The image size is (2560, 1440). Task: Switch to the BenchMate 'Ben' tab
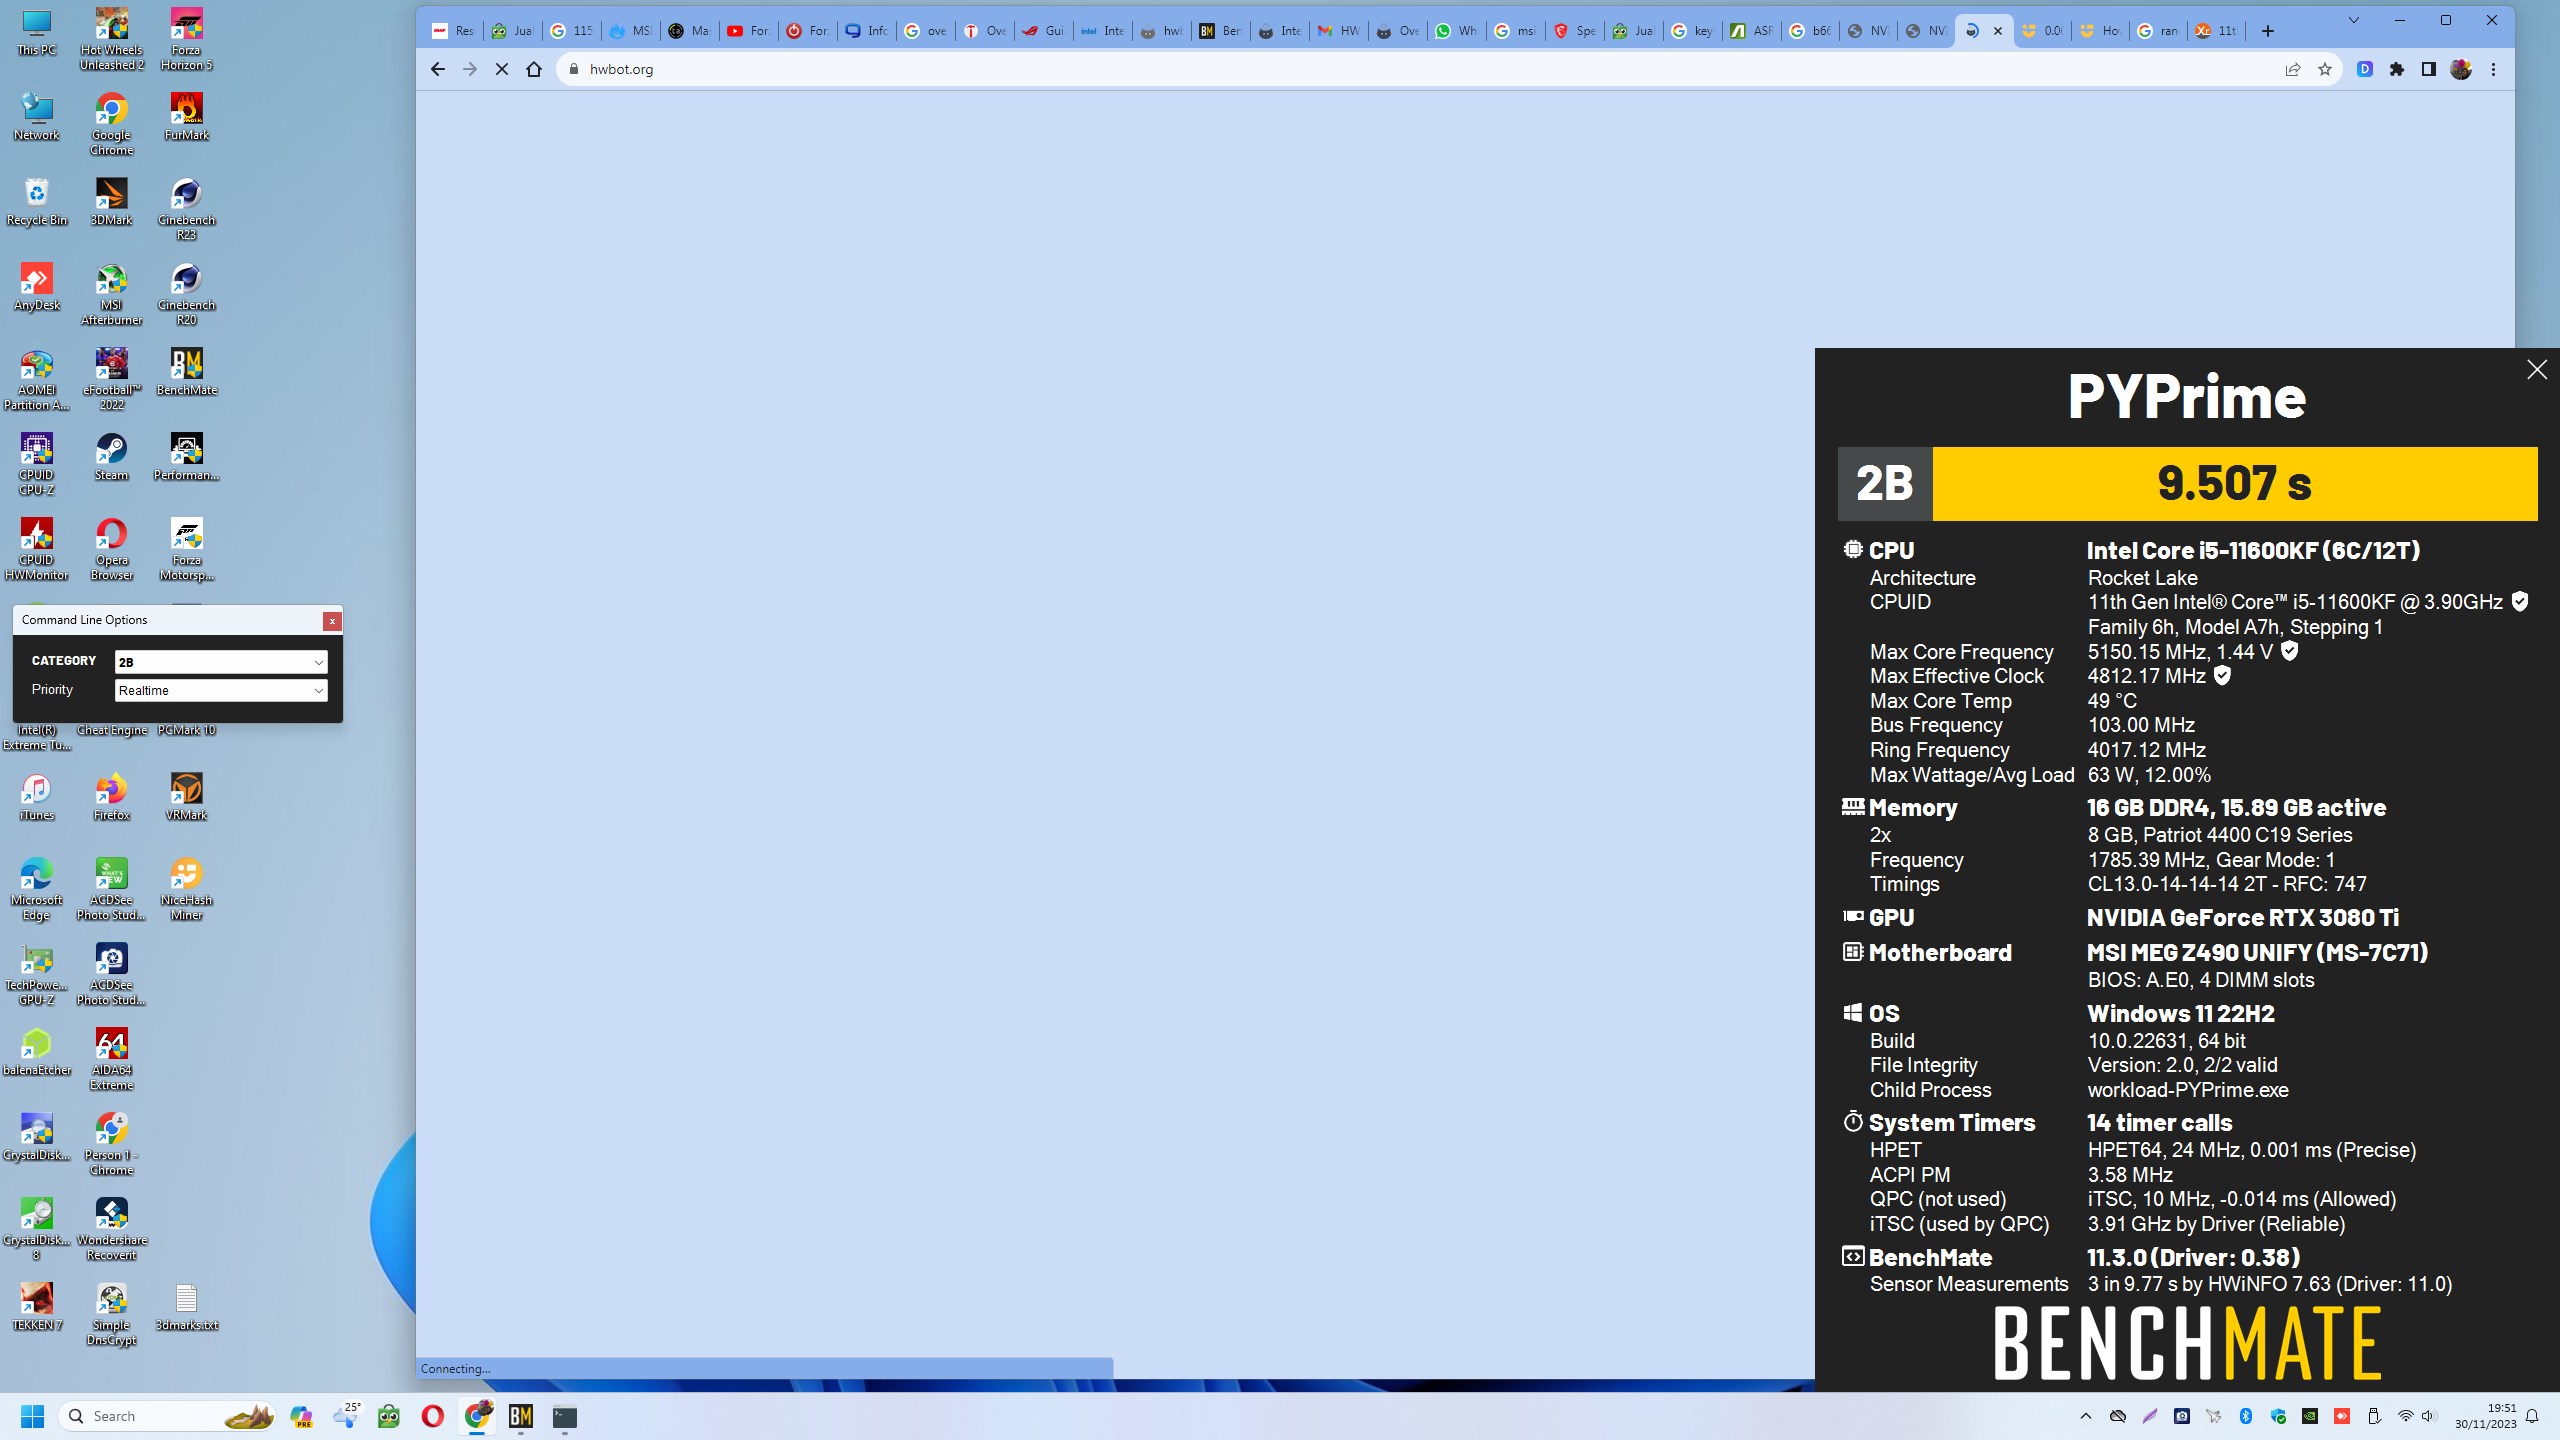pos(1220,31)
